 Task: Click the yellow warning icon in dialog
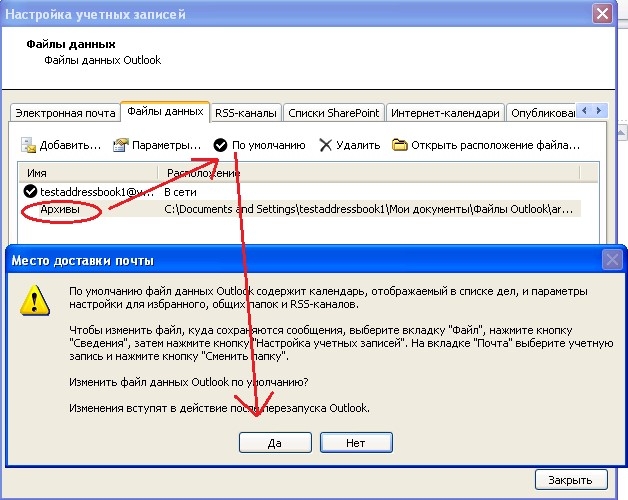coord(35,300)
